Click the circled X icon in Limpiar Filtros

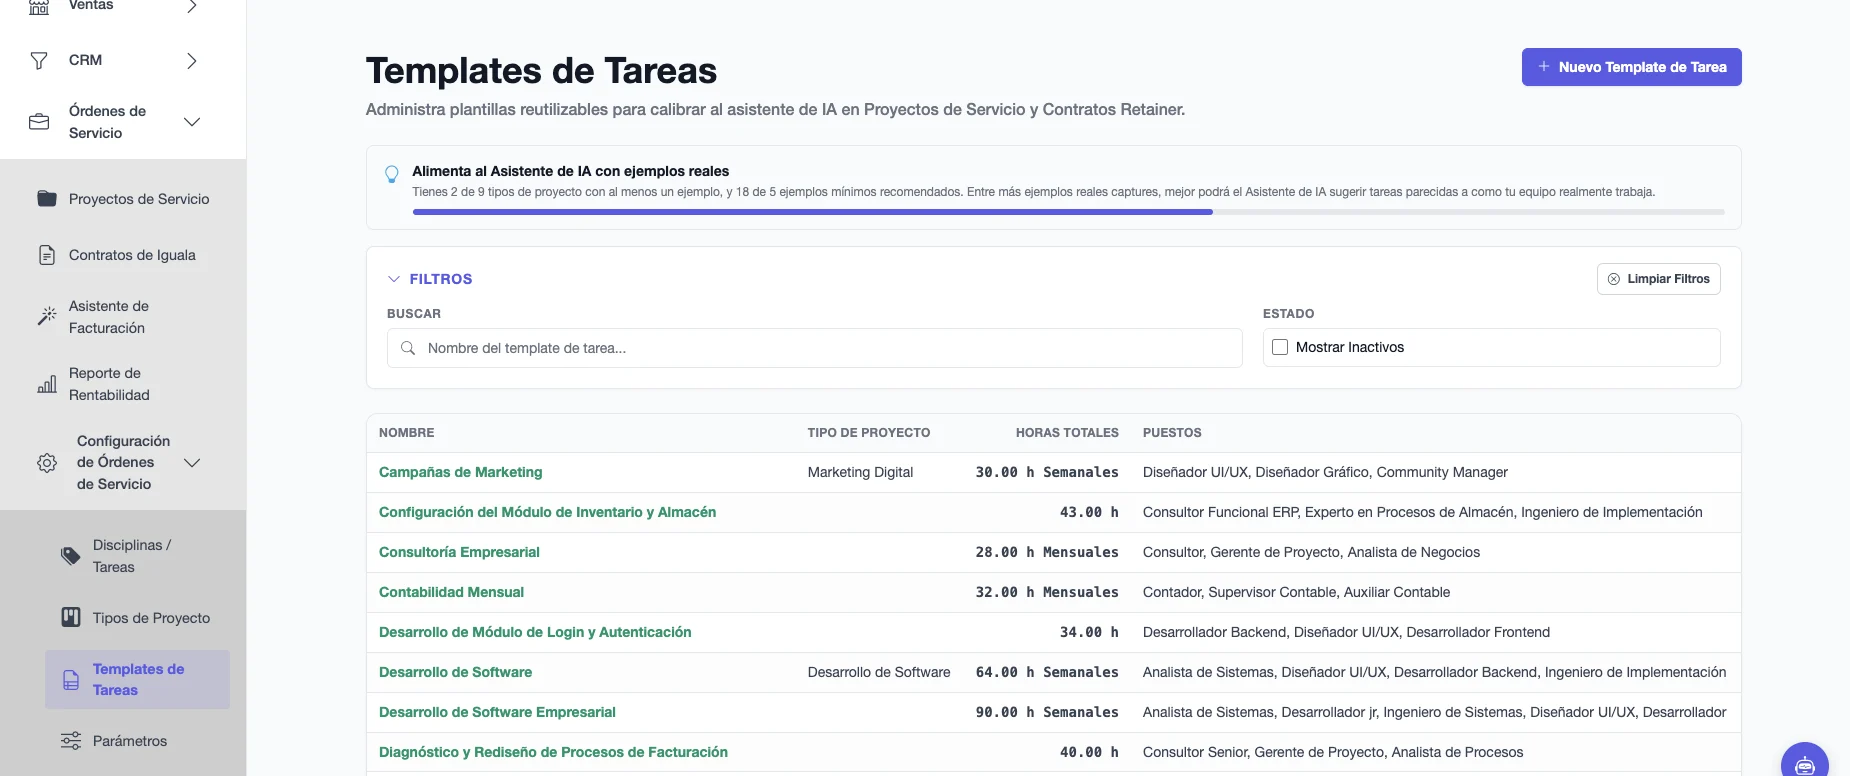pos(1614,279)
